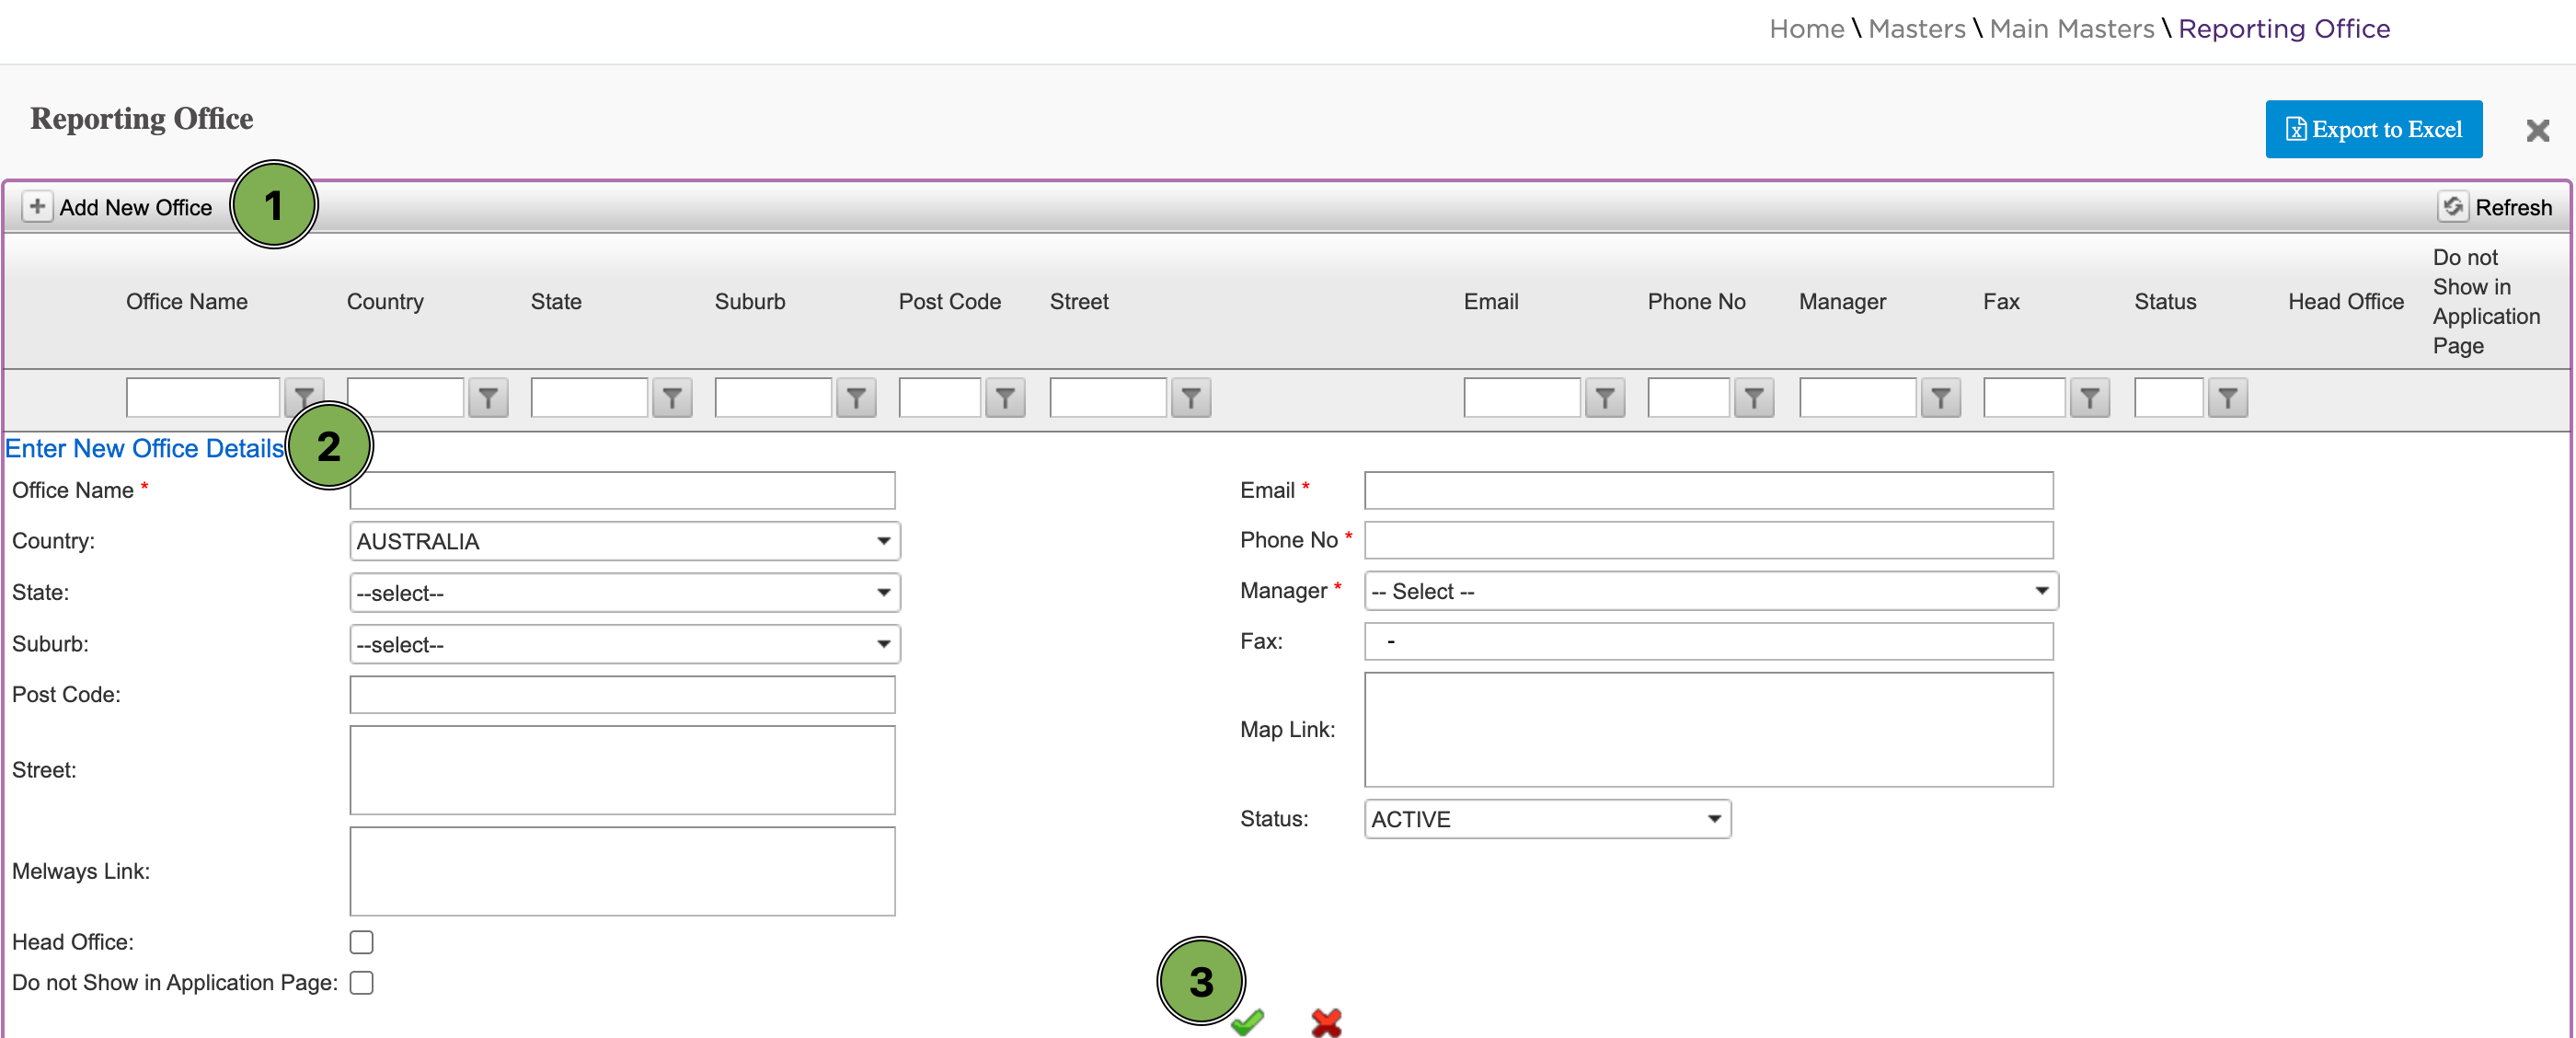Click into the Map Link text area
The width and height of the screenshot is (2576, 1038).
(x=1709, y=729)
